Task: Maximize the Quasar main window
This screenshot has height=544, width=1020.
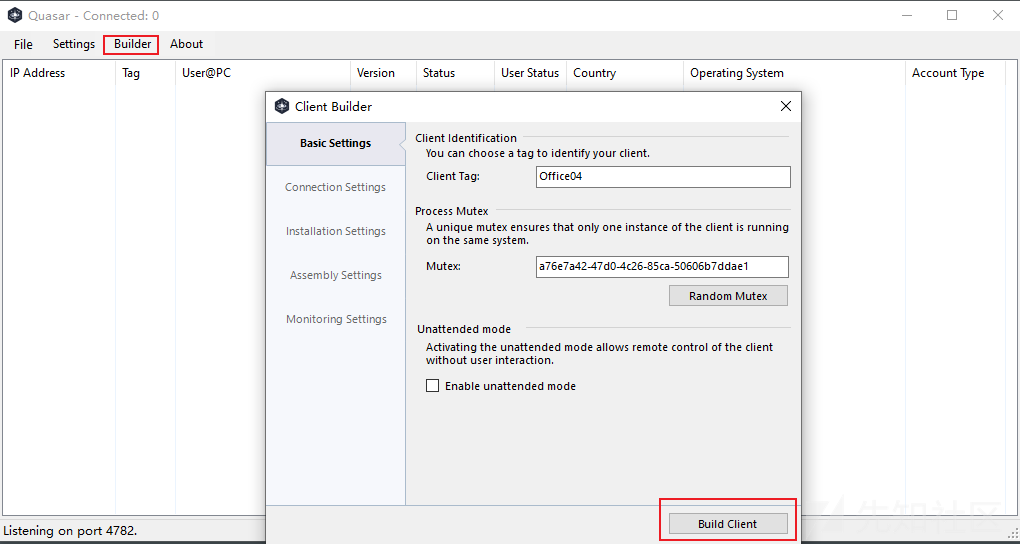Action: (952, 15)
